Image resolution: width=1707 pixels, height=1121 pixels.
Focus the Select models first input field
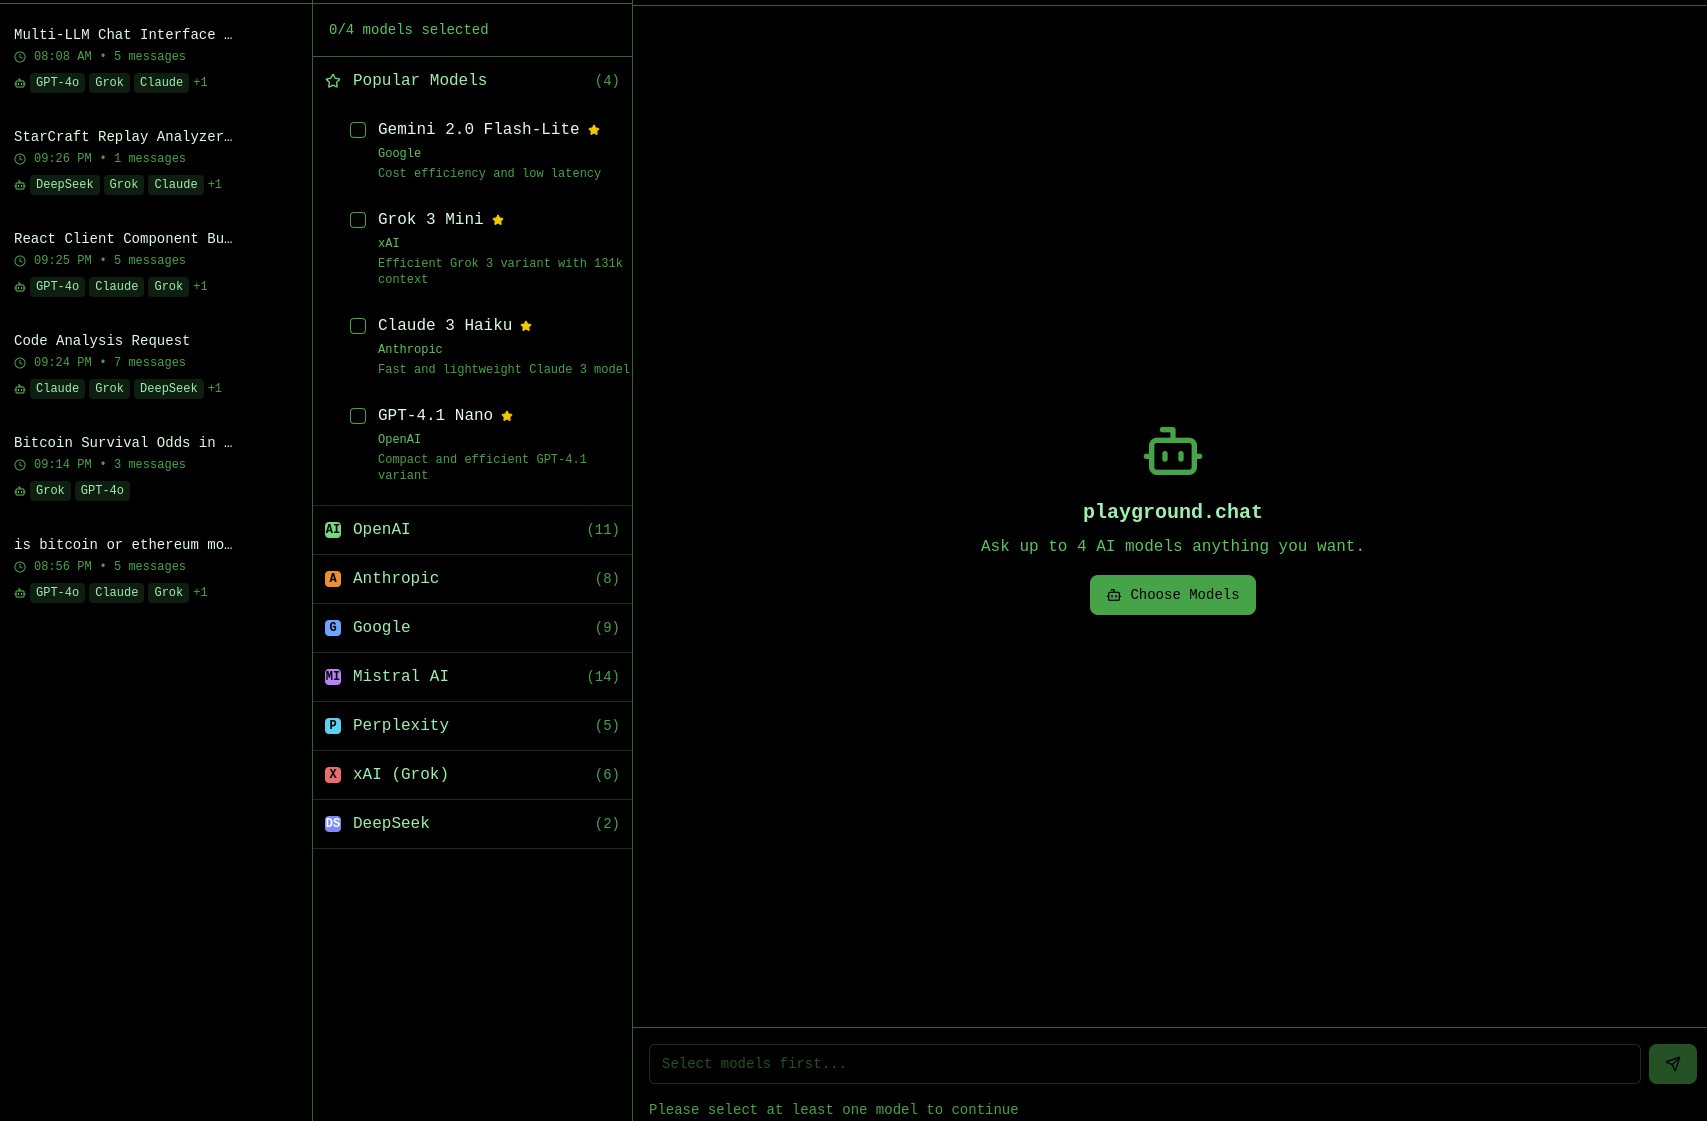[x=1144, y=1064]
